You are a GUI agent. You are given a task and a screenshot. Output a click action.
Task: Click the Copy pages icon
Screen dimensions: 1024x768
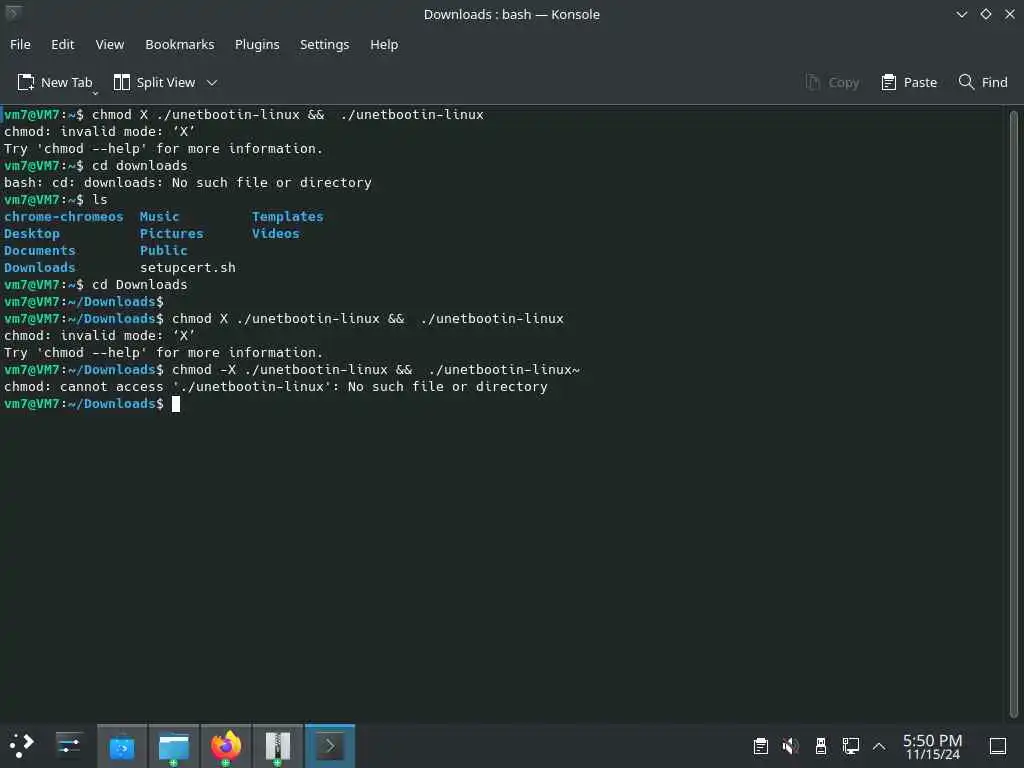coord(812,82)
